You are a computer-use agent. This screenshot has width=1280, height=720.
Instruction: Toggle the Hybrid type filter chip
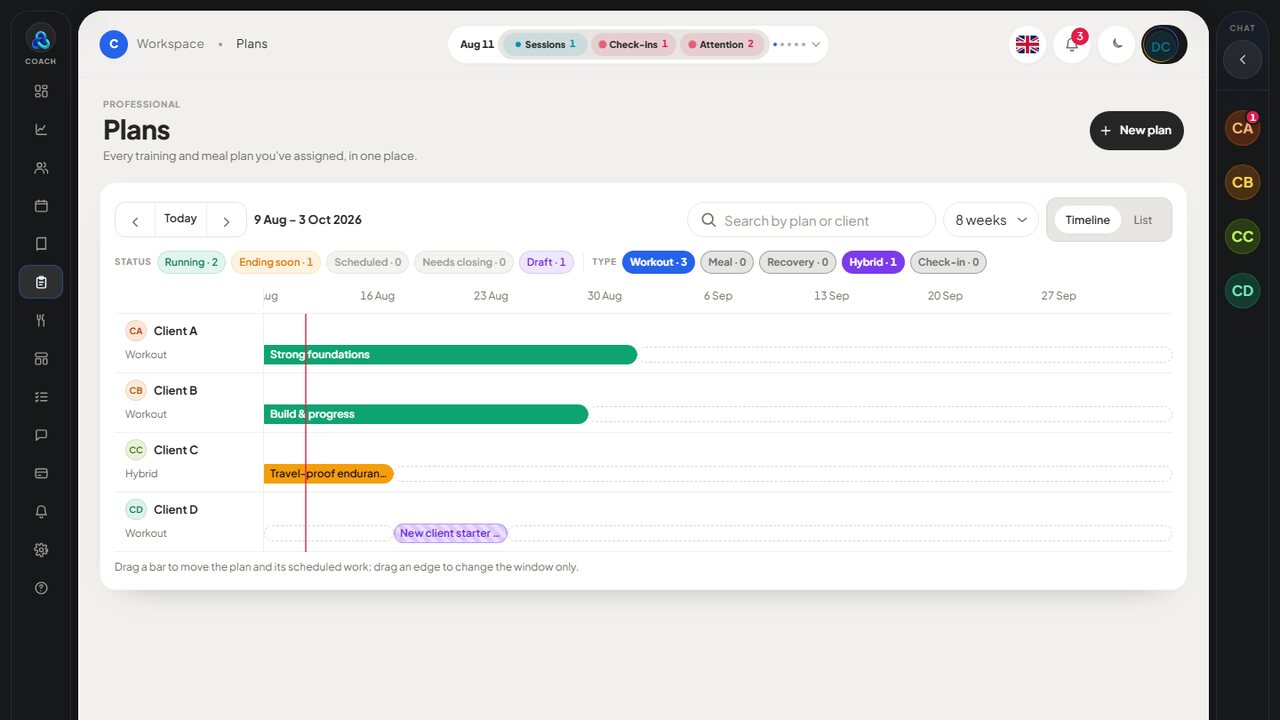pos(873,262)
